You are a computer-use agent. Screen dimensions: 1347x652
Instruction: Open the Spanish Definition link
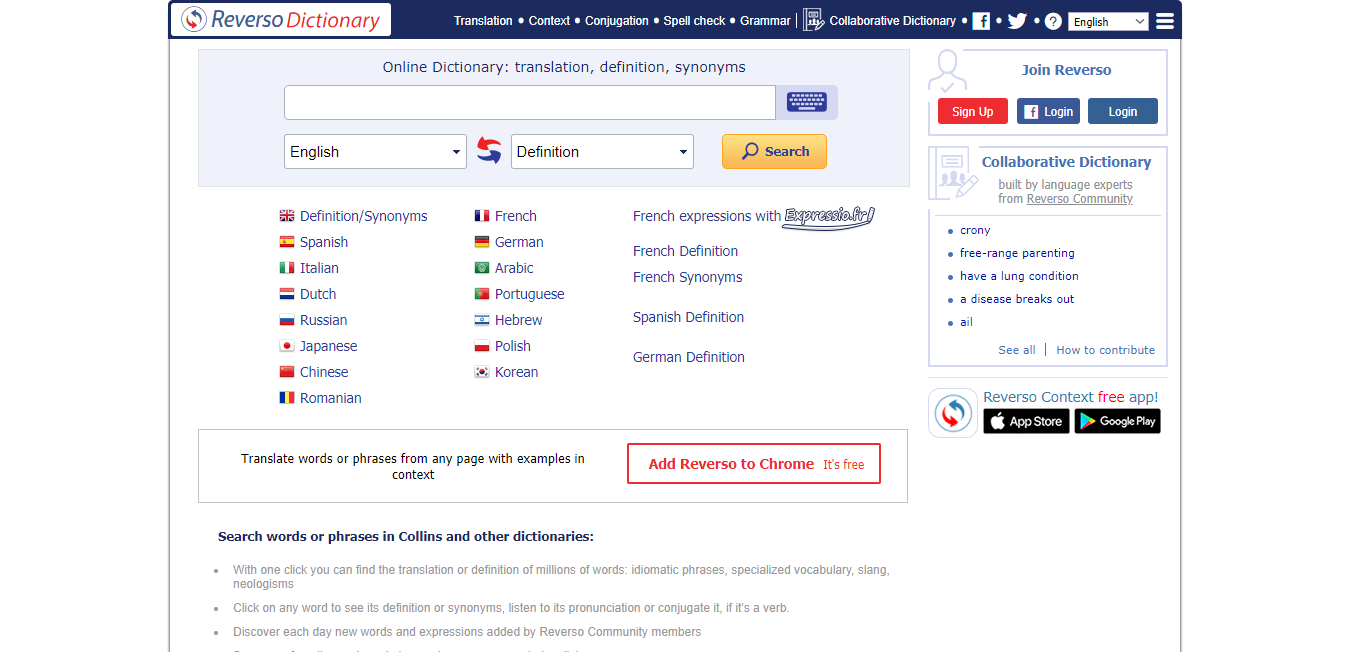(x=688, y=317)
